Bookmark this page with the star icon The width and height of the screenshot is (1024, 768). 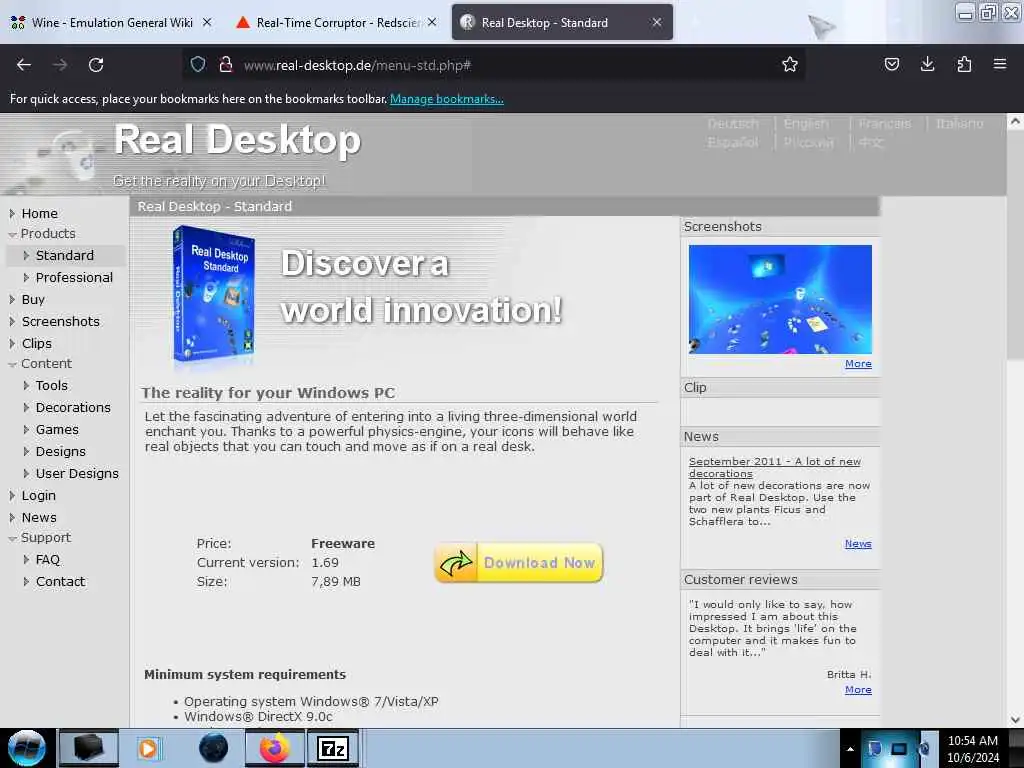790,65
